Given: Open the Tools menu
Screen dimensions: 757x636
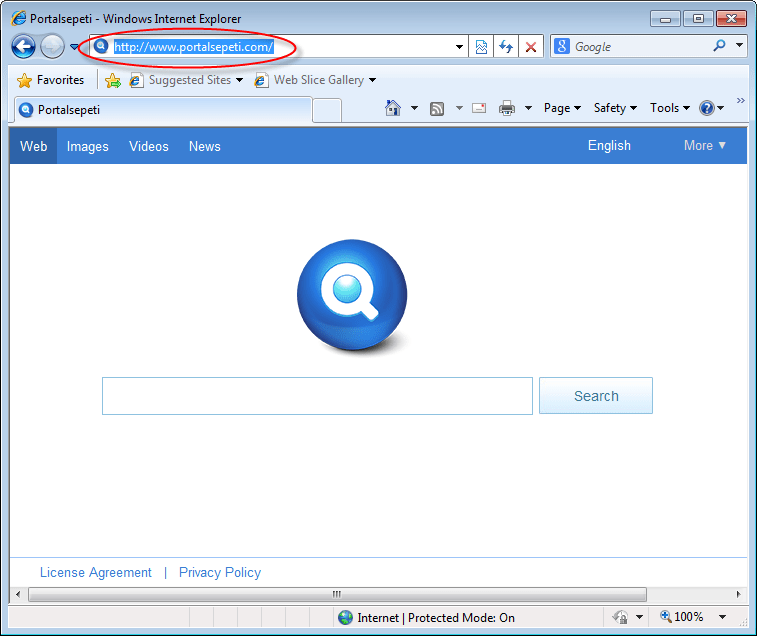Looking at the screenshot, I should tap(670, 108).
